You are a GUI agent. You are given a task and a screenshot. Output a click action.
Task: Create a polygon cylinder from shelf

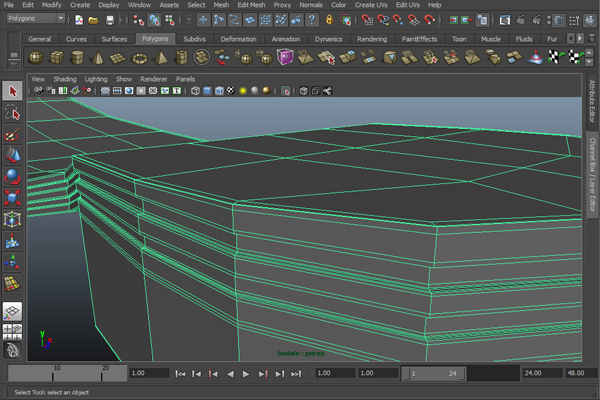pos(77,58)
